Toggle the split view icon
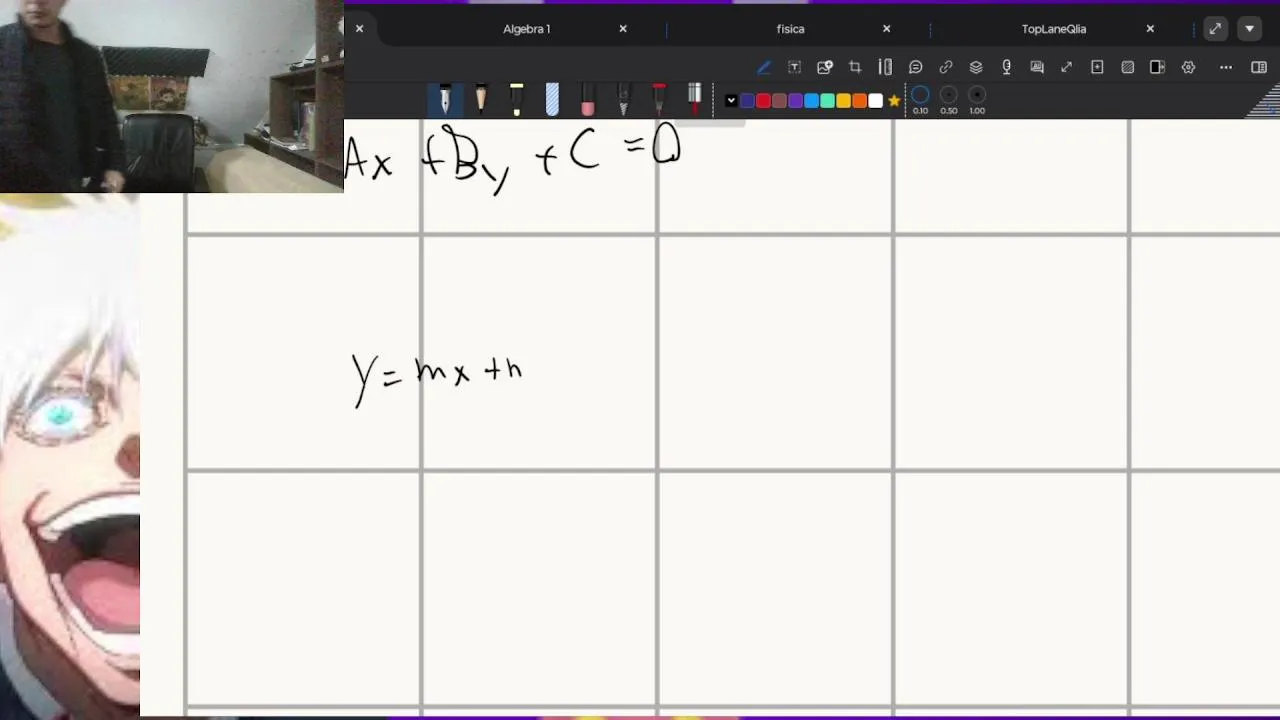This screenshot has width=1280, height=720. 1157,67
